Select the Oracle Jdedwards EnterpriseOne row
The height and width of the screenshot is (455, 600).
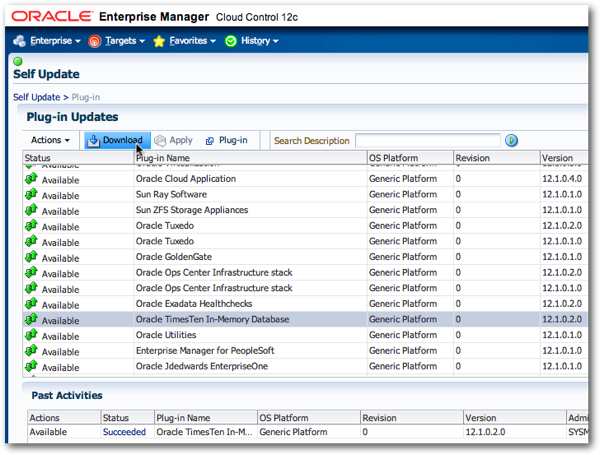tap(305, 366)
